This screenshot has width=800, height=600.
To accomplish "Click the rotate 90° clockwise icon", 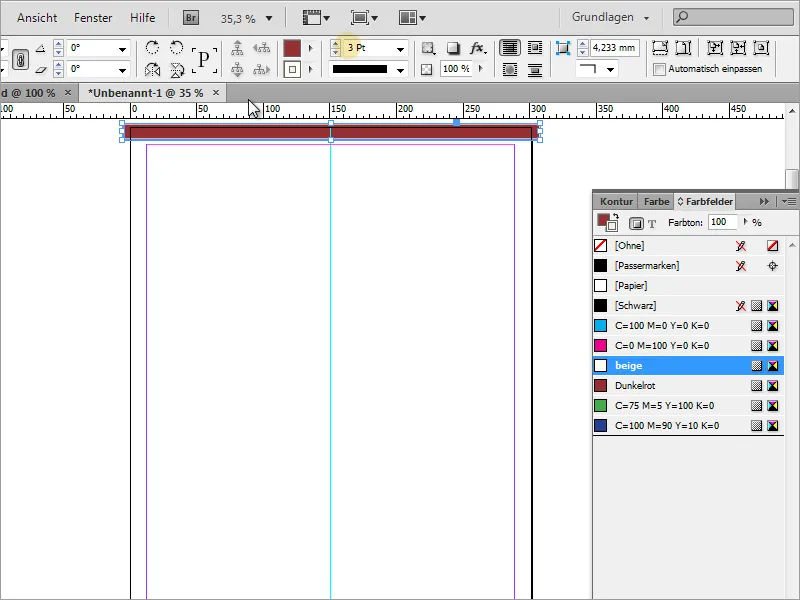I will pos(152,48).
